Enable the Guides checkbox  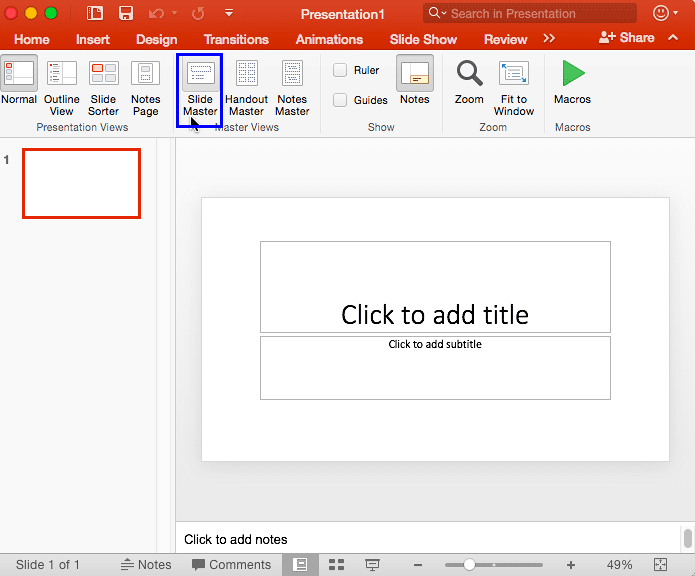[x=340, y=100]
